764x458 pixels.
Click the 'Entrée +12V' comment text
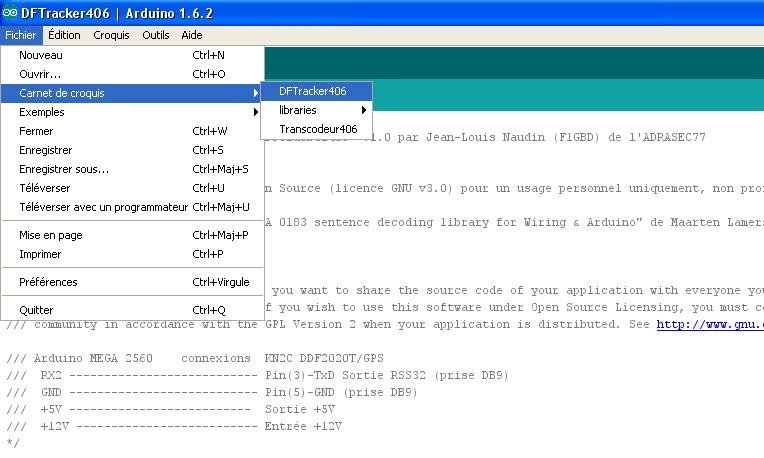[303, 426]
